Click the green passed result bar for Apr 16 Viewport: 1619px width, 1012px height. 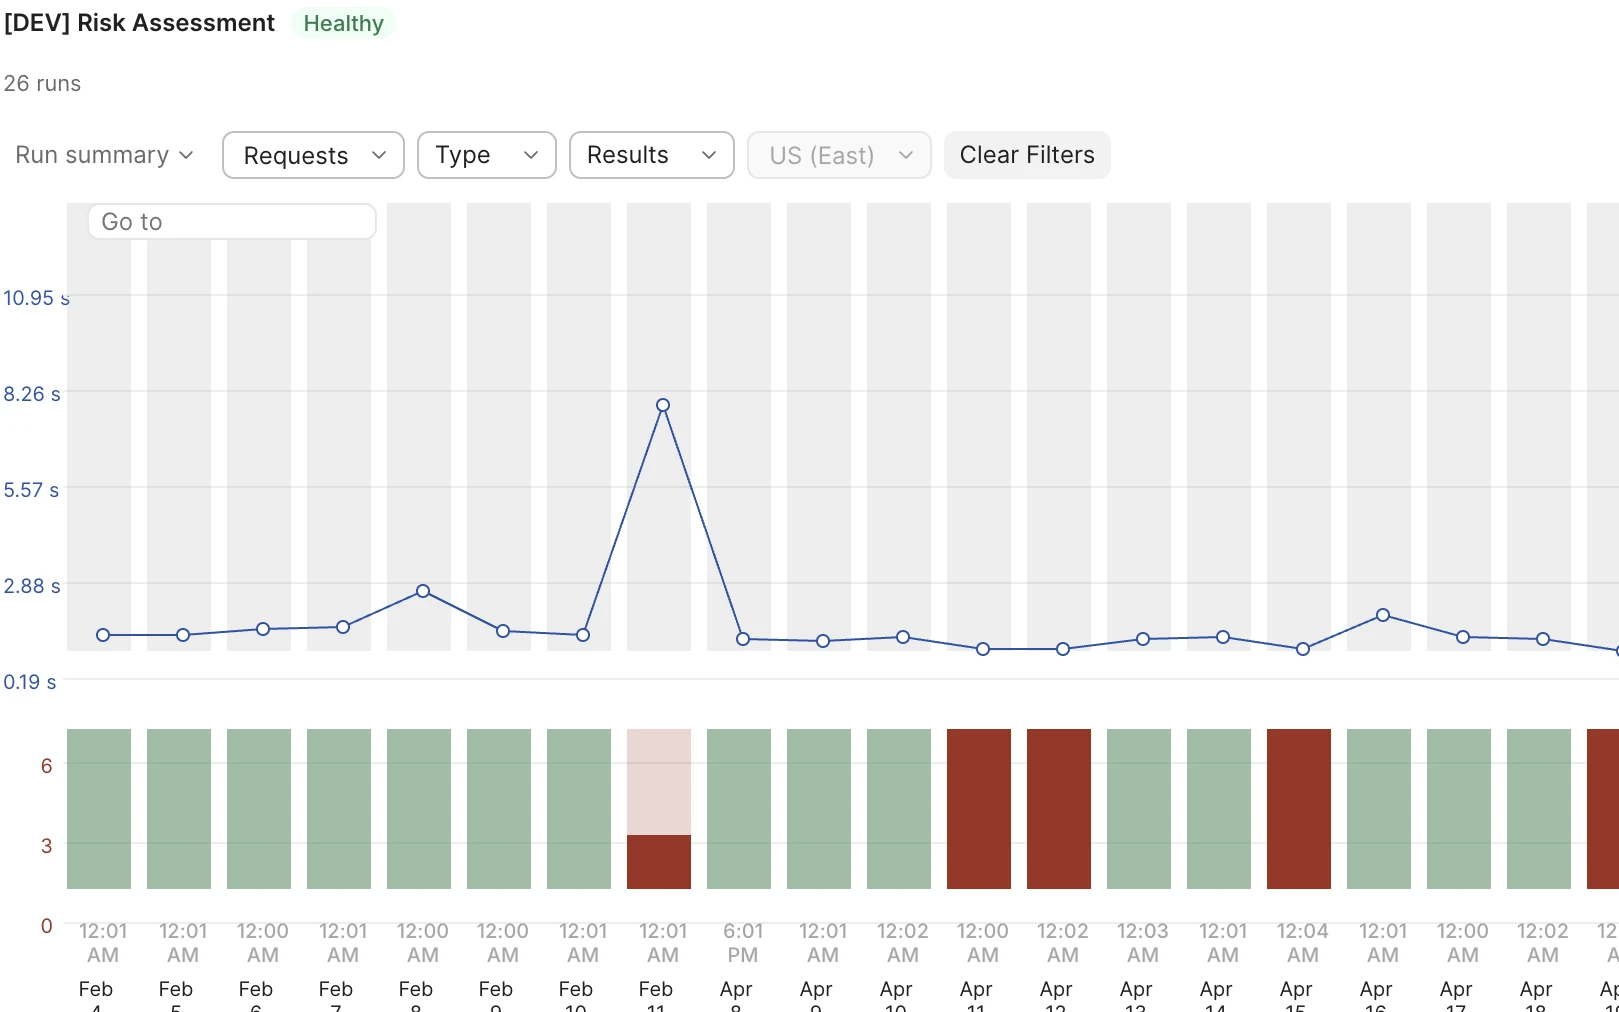1379,809
